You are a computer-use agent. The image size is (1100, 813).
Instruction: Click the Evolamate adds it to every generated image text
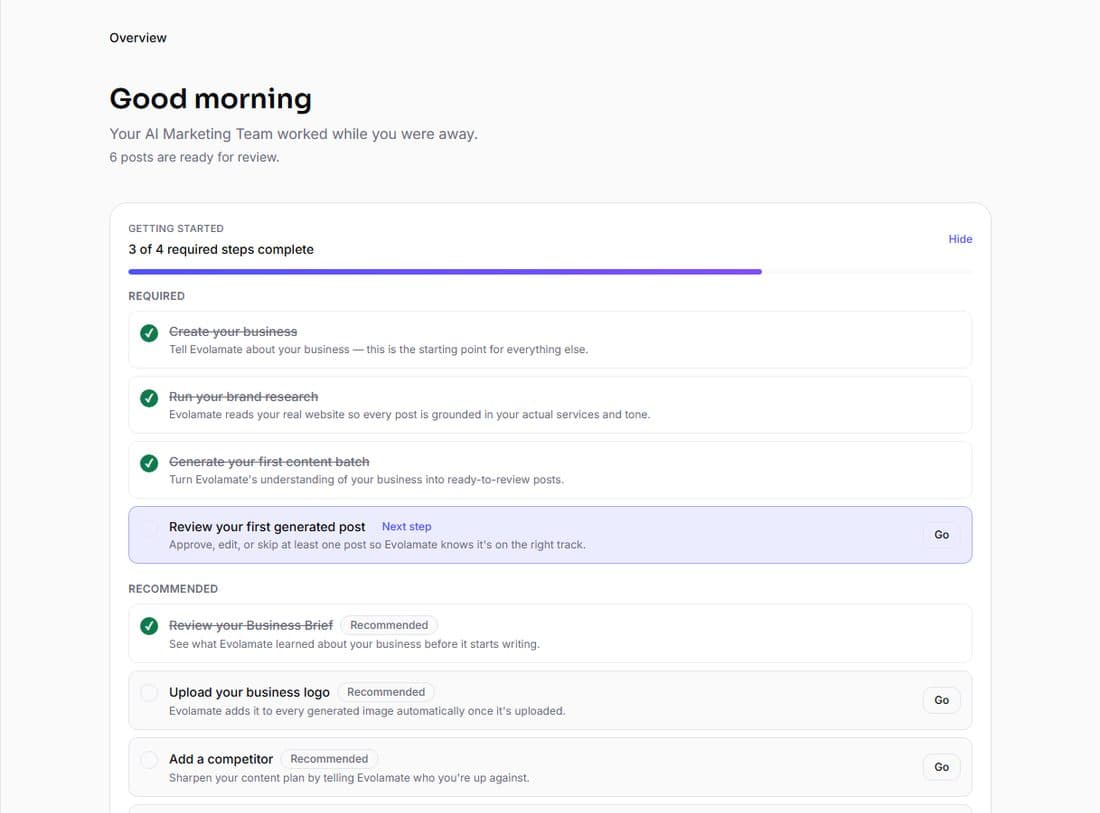(x=367, y=711)
